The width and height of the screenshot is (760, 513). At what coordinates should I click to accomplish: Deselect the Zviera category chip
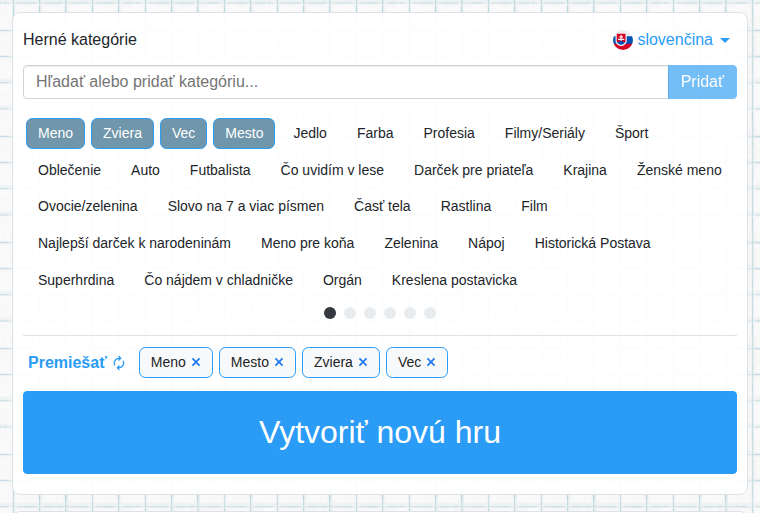(x=123, y=133)
